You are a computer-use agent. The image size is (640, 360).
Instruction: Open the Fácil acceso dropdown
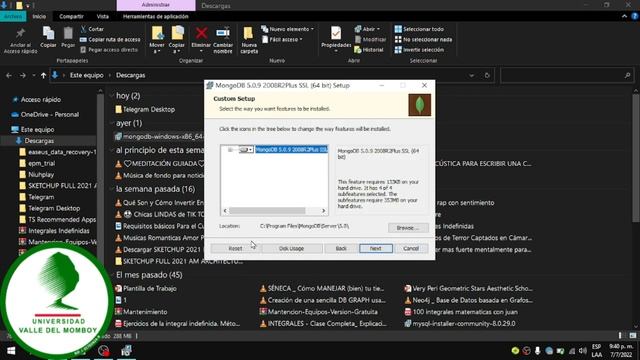(x=282, y=40)
